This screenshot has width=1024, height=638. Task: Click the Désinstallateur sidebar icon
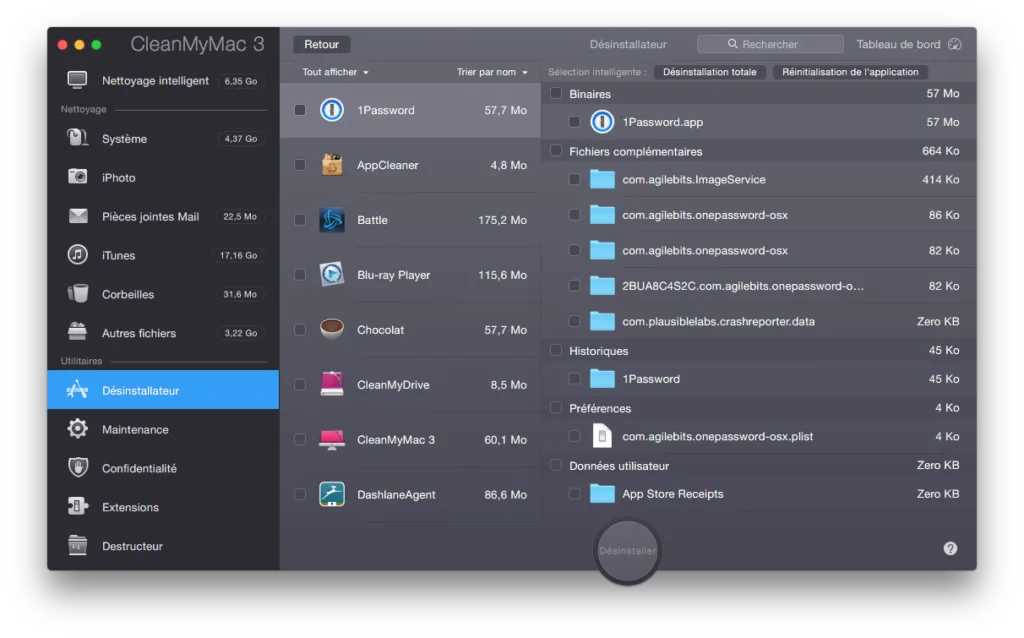[x=78, y=390]
